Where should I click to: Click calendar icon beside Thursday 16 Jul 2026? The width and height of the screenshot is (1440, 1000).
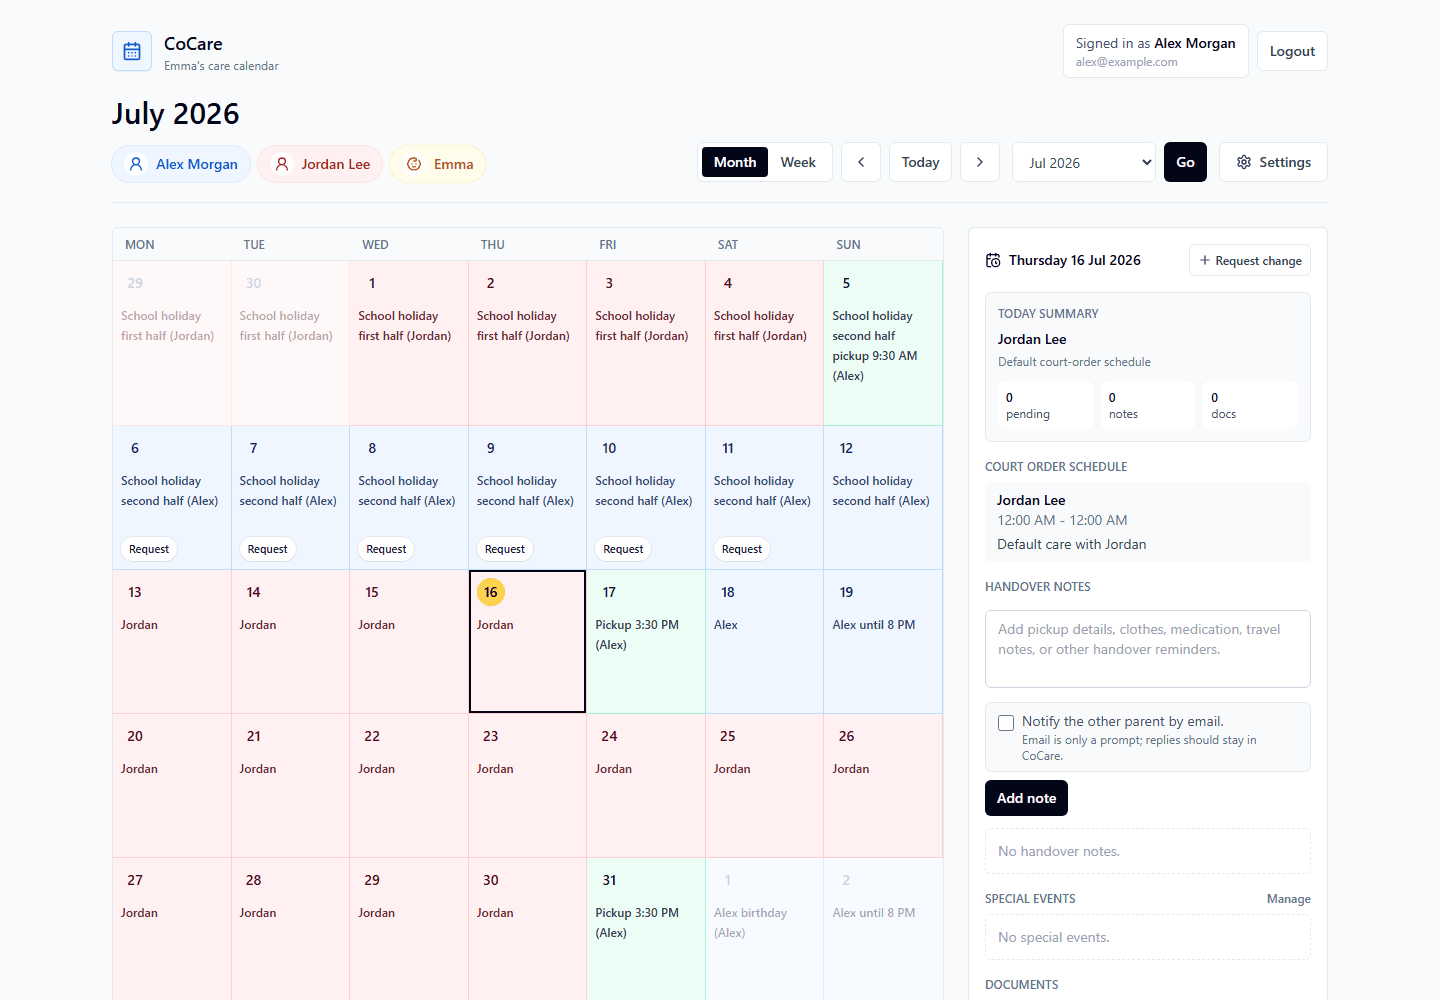(x=993, y=260)
